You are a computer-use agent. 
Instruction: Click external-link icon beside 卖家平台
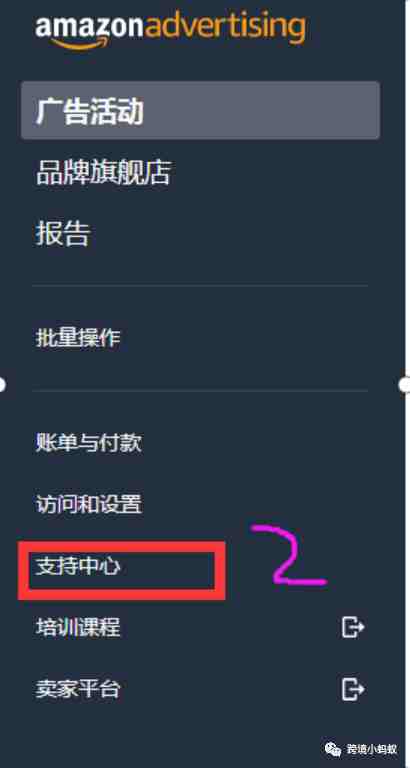[x=353, y=689]
